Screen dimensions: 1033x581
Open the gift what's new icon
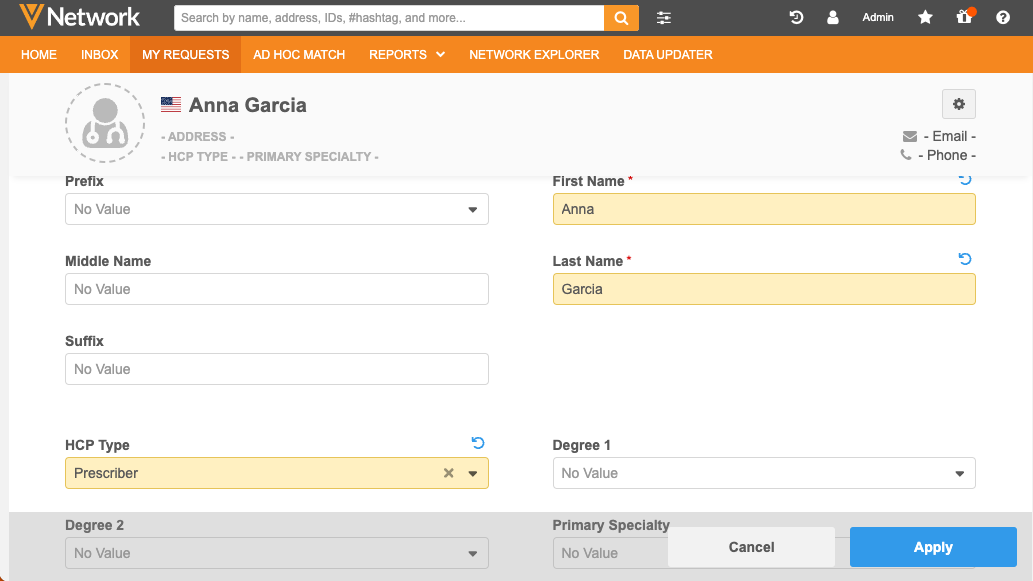pos(964,18)
